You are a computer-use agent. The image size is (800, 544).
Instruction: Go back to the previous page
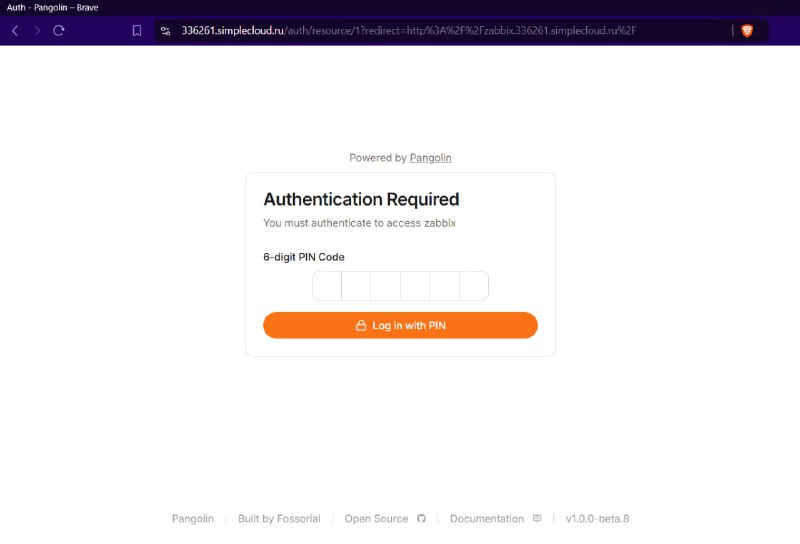15,31
